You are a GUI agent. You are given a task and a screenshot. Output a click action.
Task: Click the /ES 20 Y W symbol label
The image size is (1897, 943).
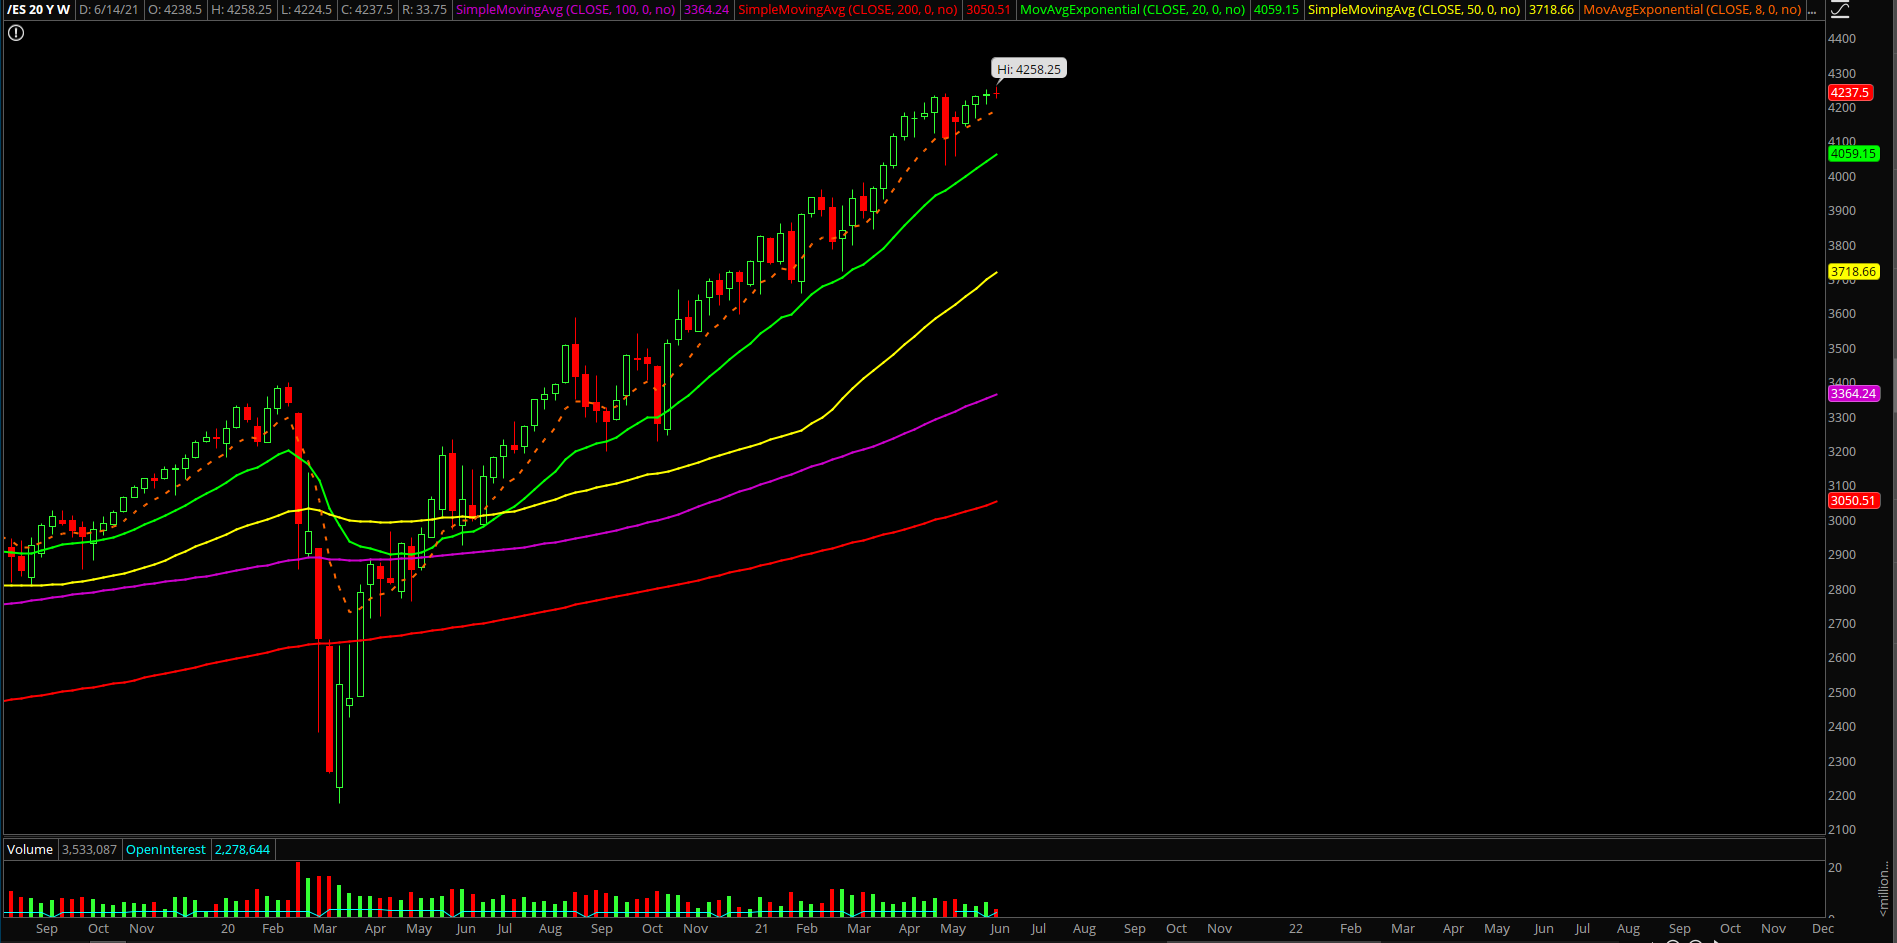pyautogui.click(x=39, y=10)
